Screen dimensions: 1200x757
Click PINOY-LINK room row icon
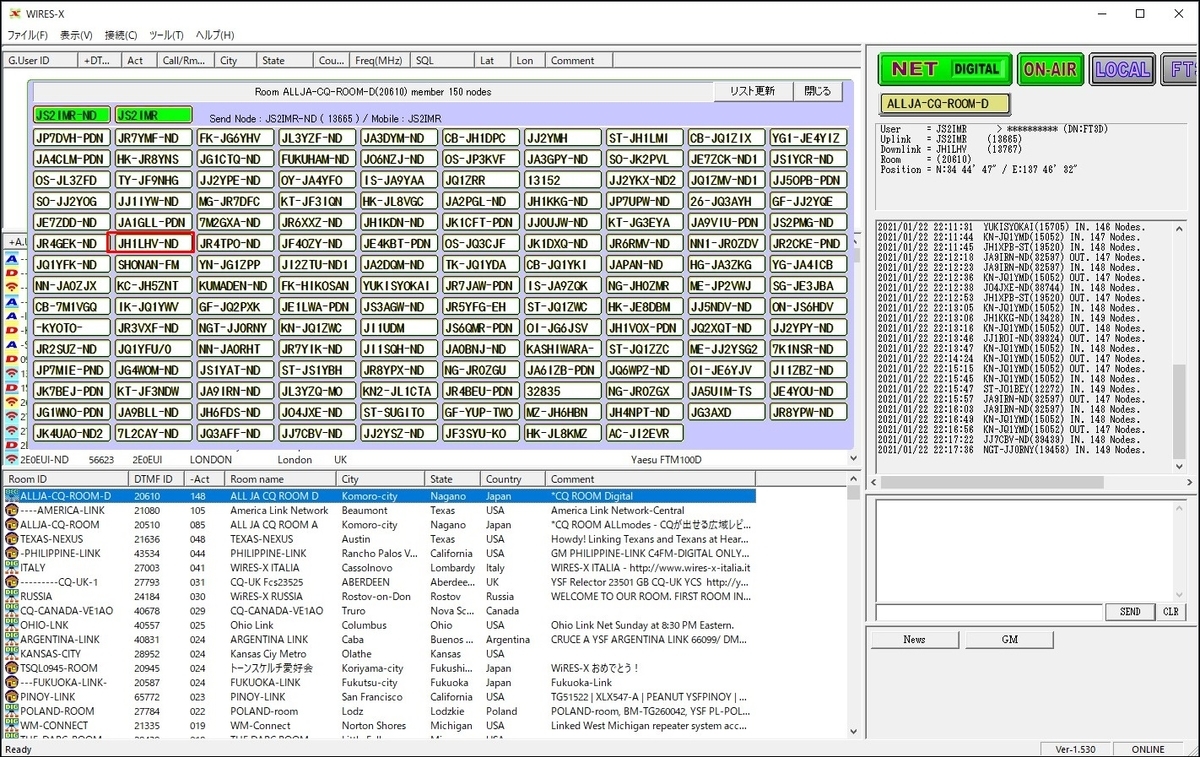click(11, 697)
